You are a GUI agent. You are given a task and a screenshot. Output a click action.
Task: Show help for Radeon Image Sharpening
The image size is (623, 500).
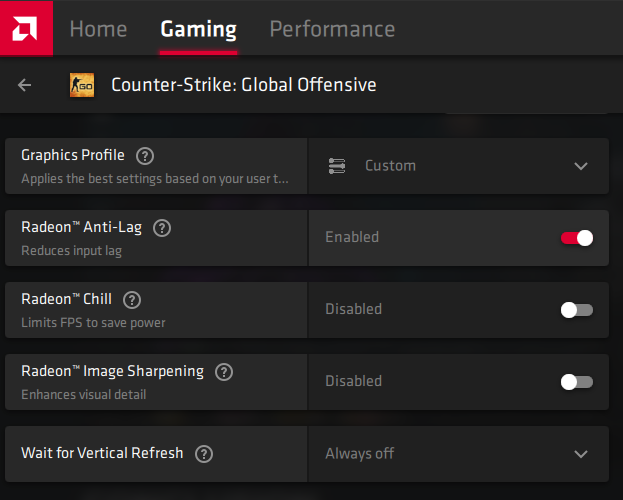(x=224, y=372)
